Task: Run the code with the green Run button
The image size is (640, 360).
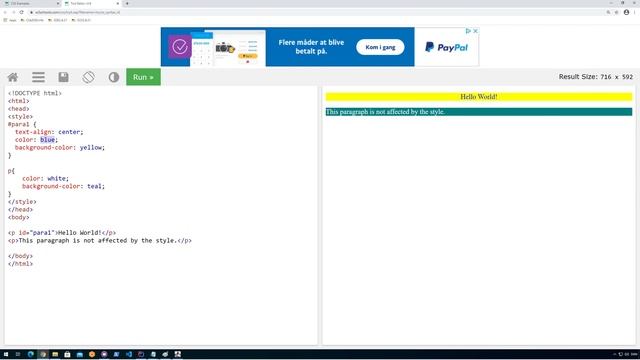Action: pos(143,77)
